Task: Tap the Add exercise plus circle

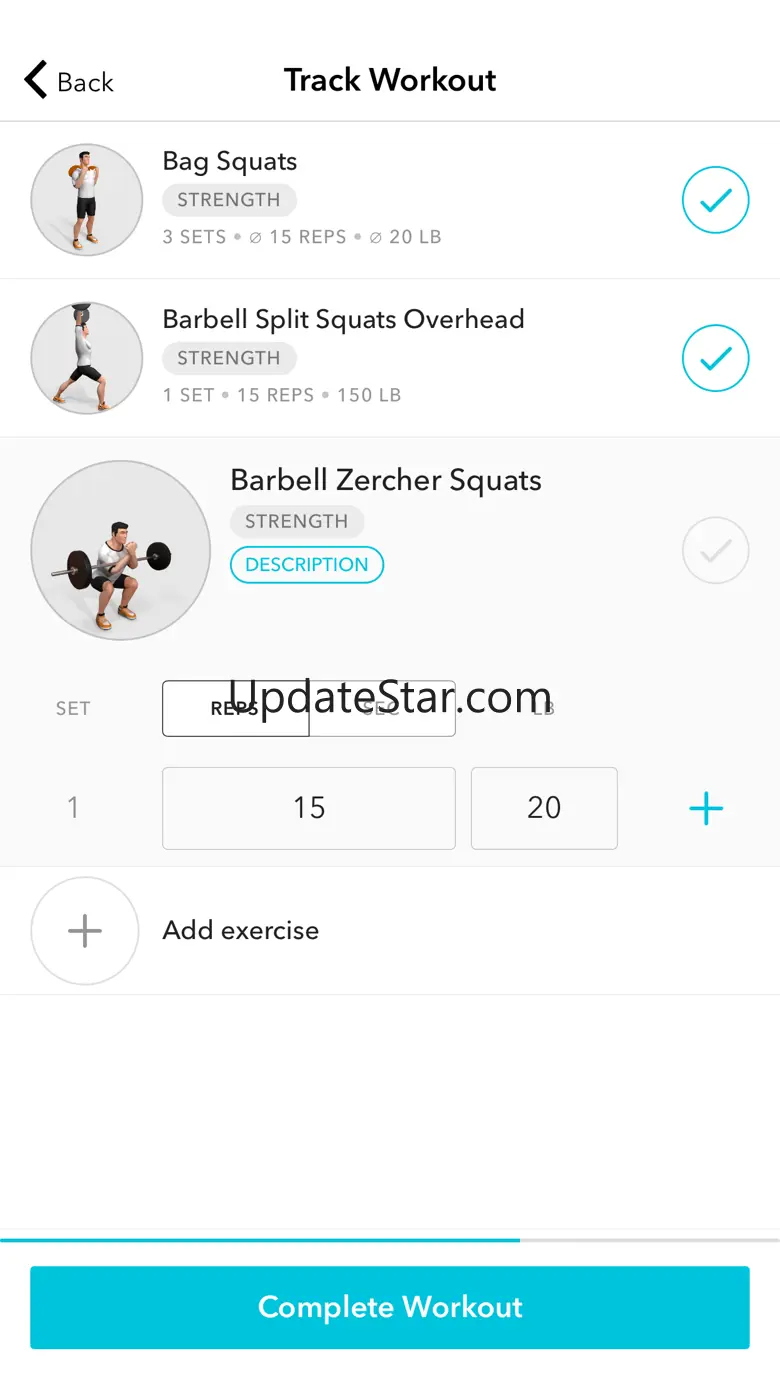Action: click(85, 931)
